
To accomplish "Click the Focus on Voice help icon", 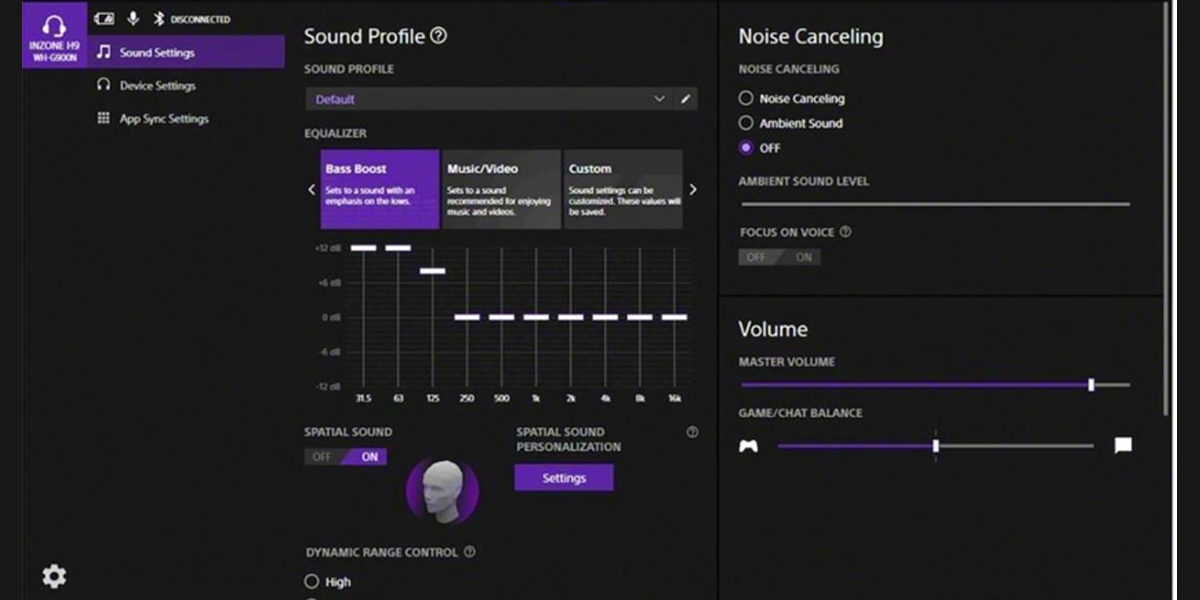I will (845, 232).
